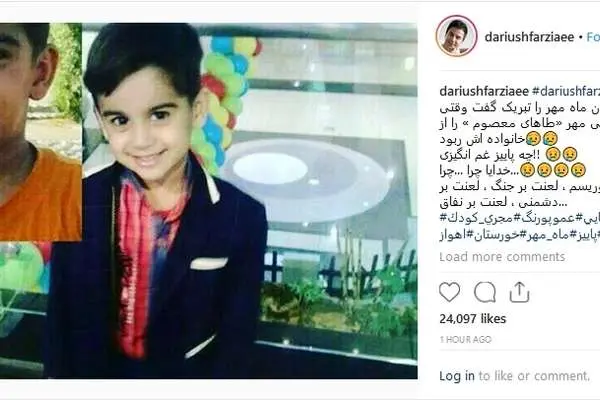Expand Load more comments
This screenshot has width=600, height=400.
tap(502, 256)
